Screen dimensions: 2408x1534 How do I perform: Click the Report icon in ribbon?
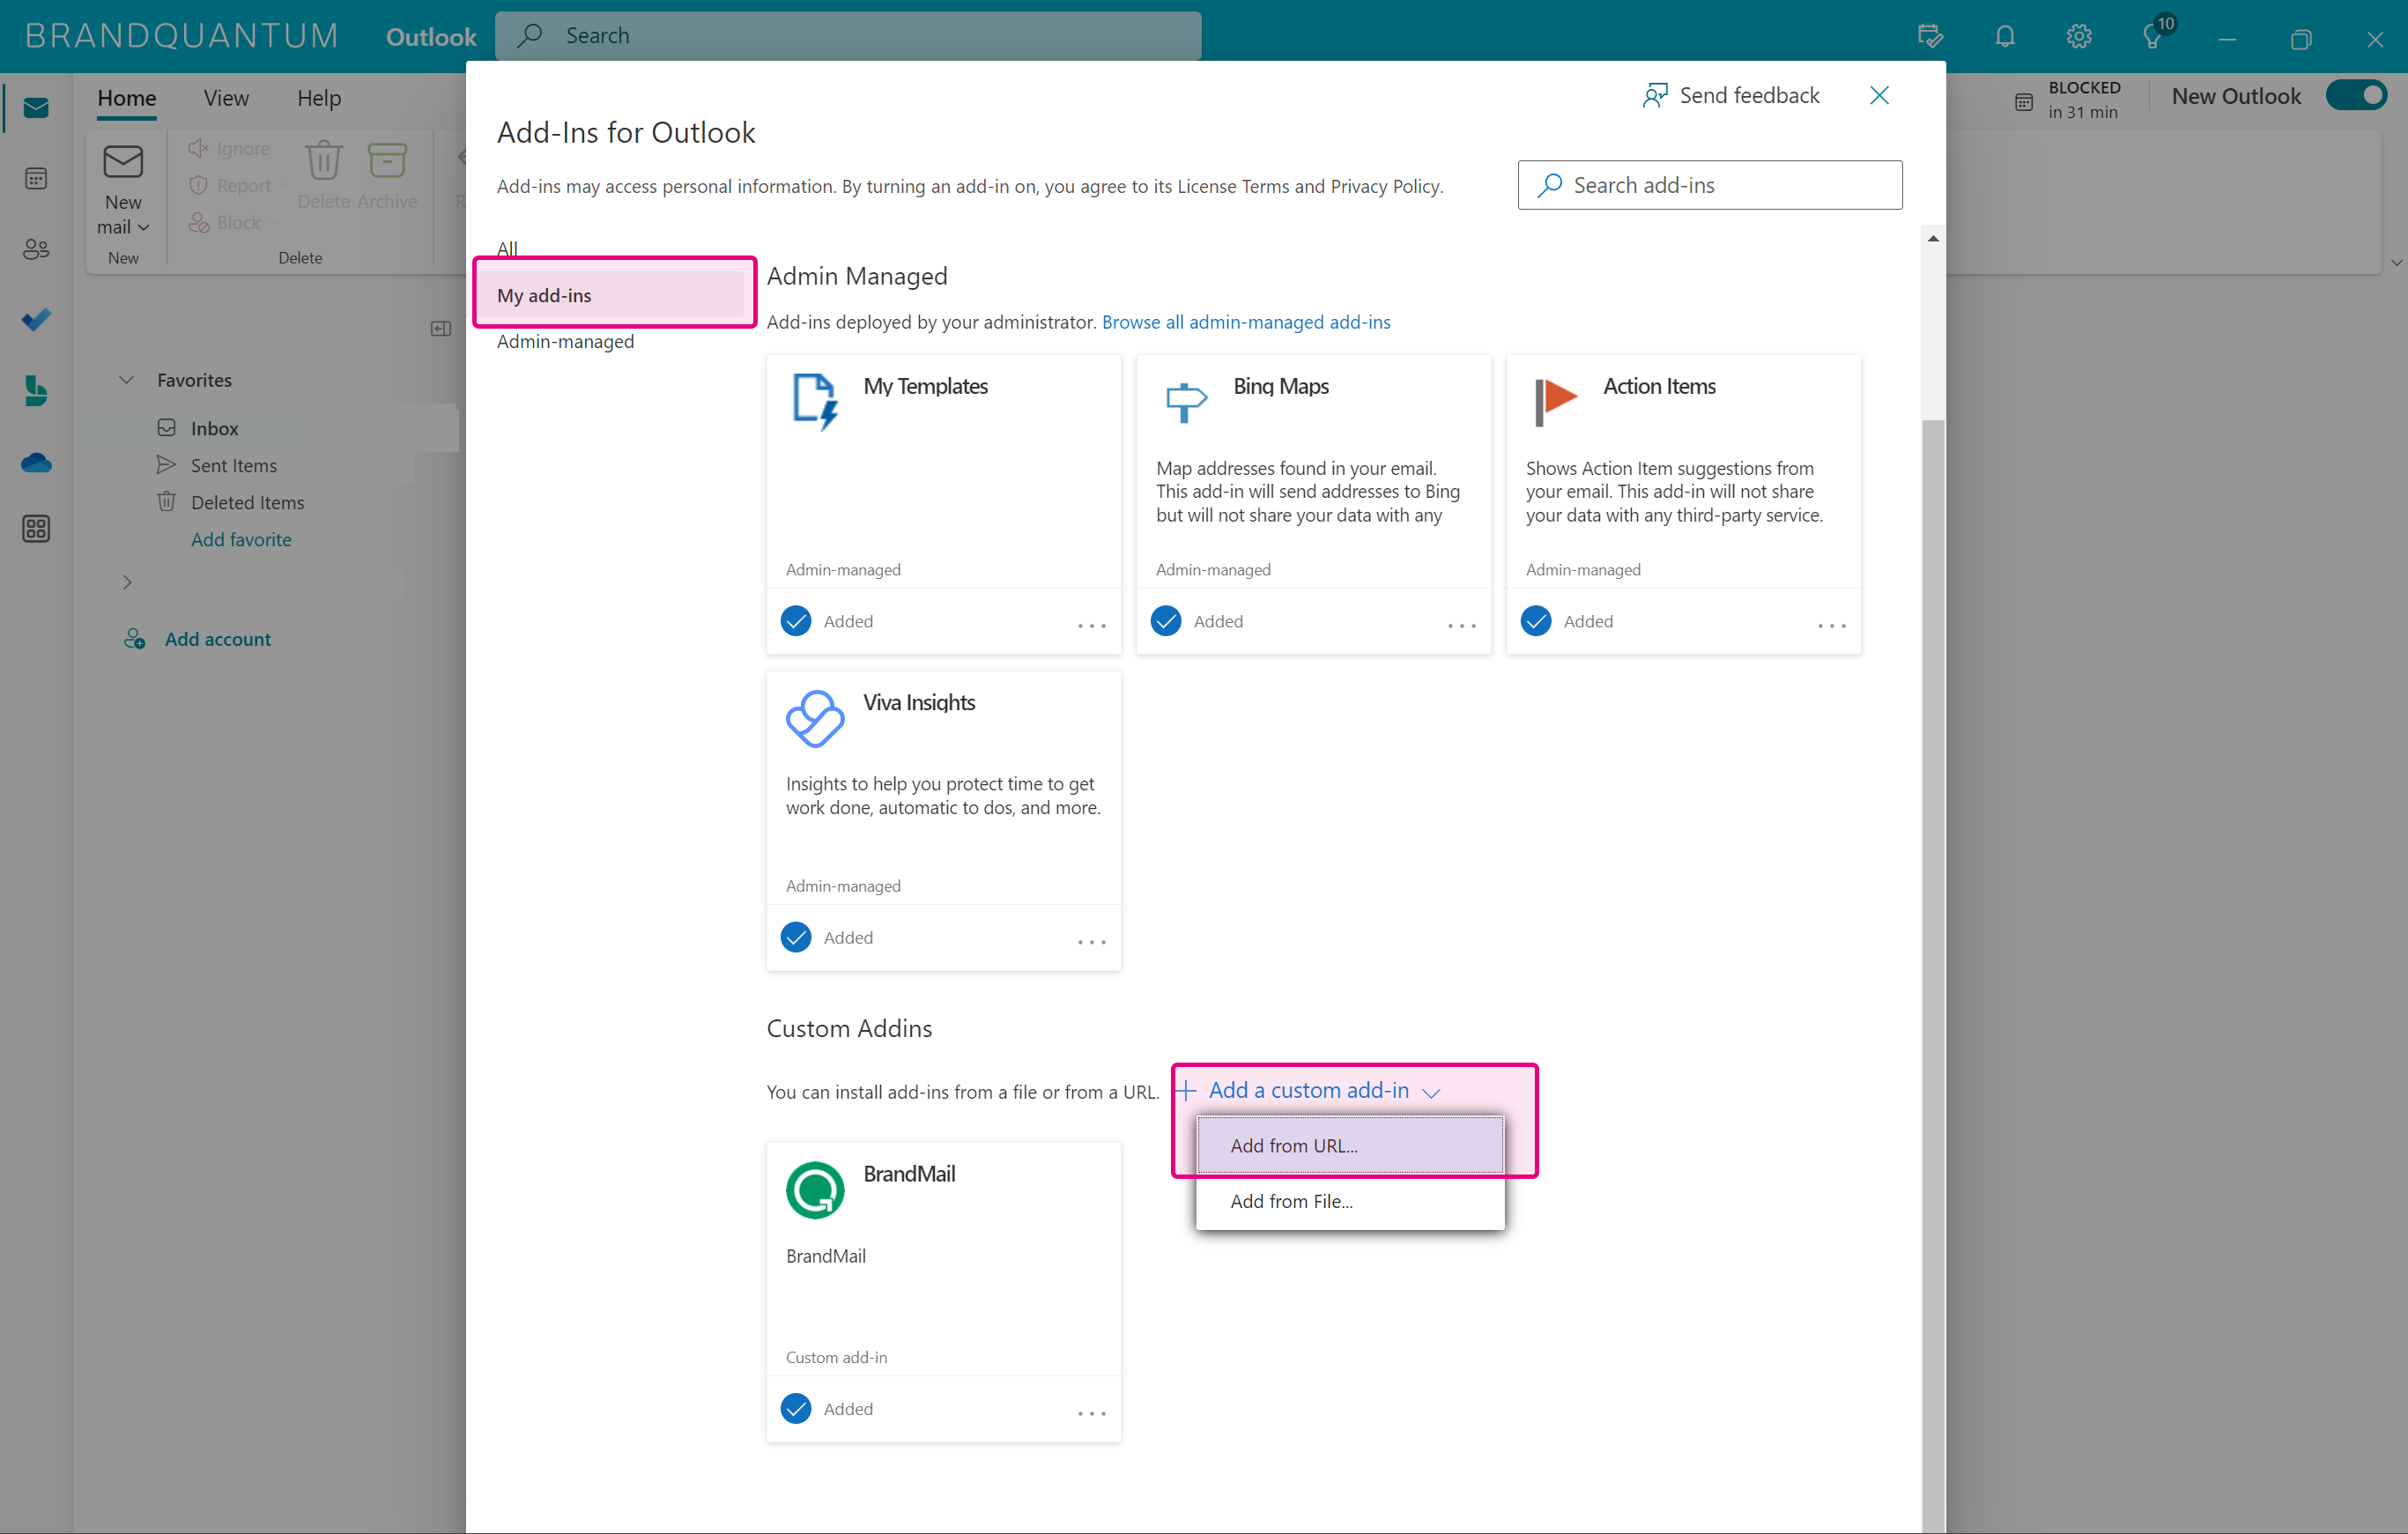(x=198, y=185)
